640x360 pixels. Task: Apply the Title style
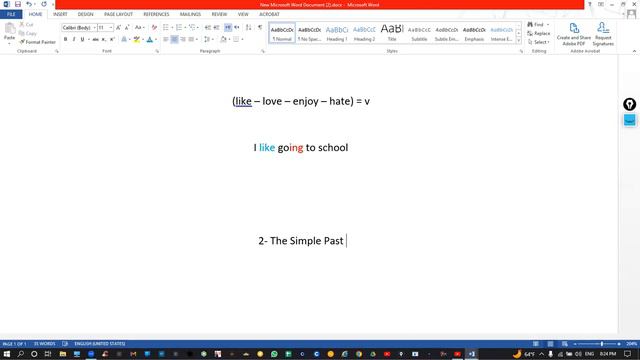tap(392, 33)
